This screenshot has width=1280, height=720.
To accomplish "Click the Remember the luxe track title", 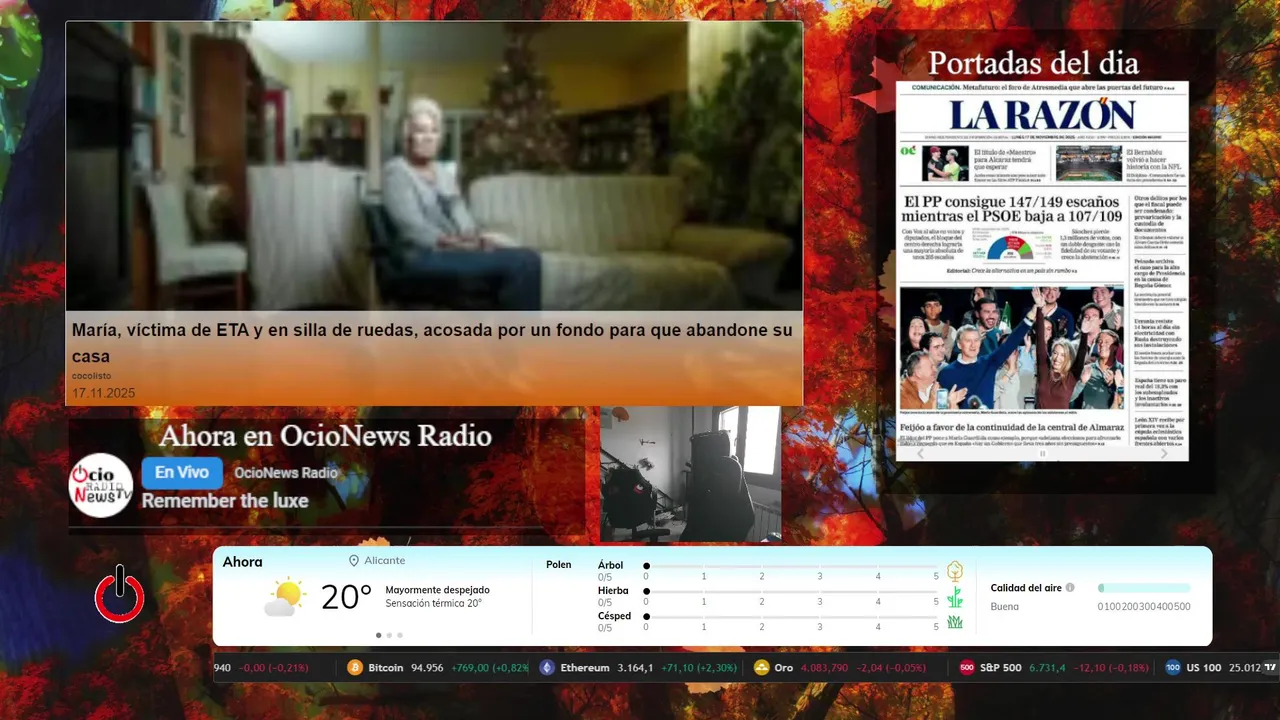I will [225, 501].
